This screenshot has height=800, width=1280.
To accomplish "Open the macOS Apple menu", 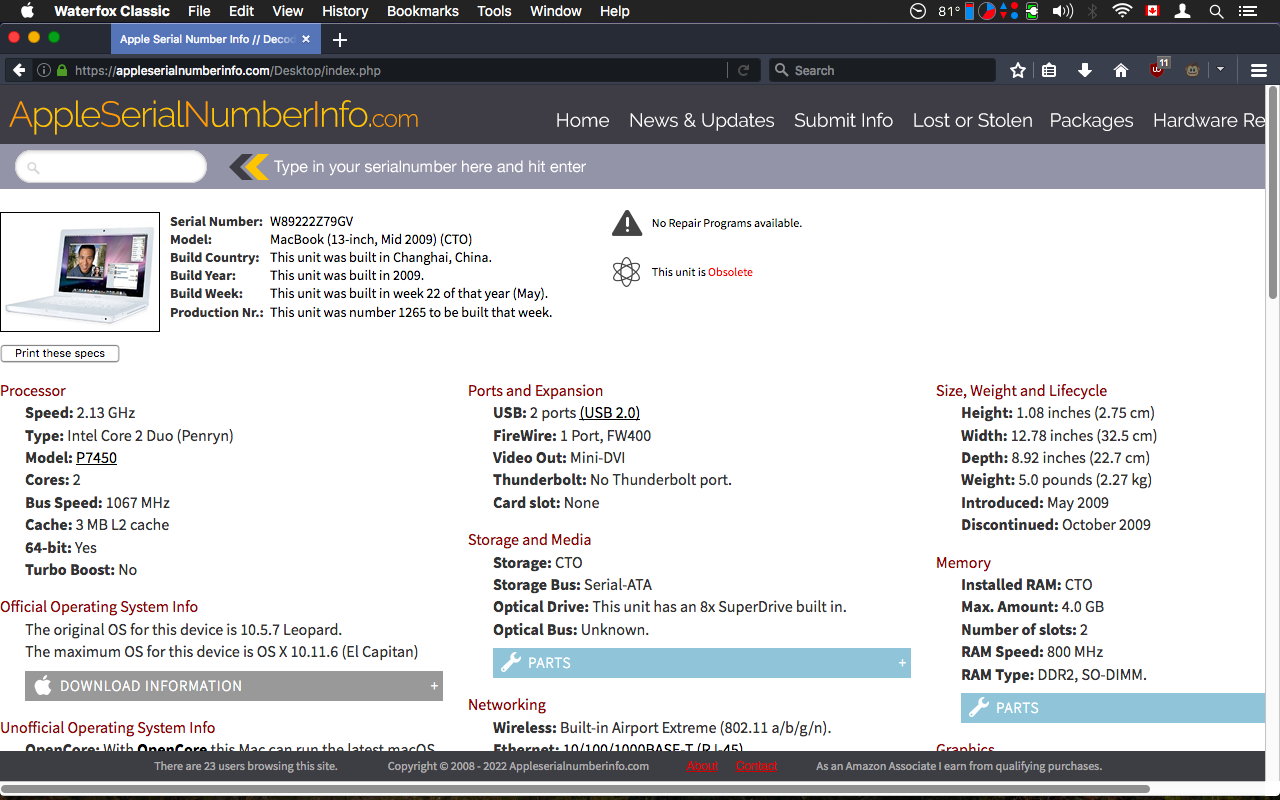I will (27, 11).
